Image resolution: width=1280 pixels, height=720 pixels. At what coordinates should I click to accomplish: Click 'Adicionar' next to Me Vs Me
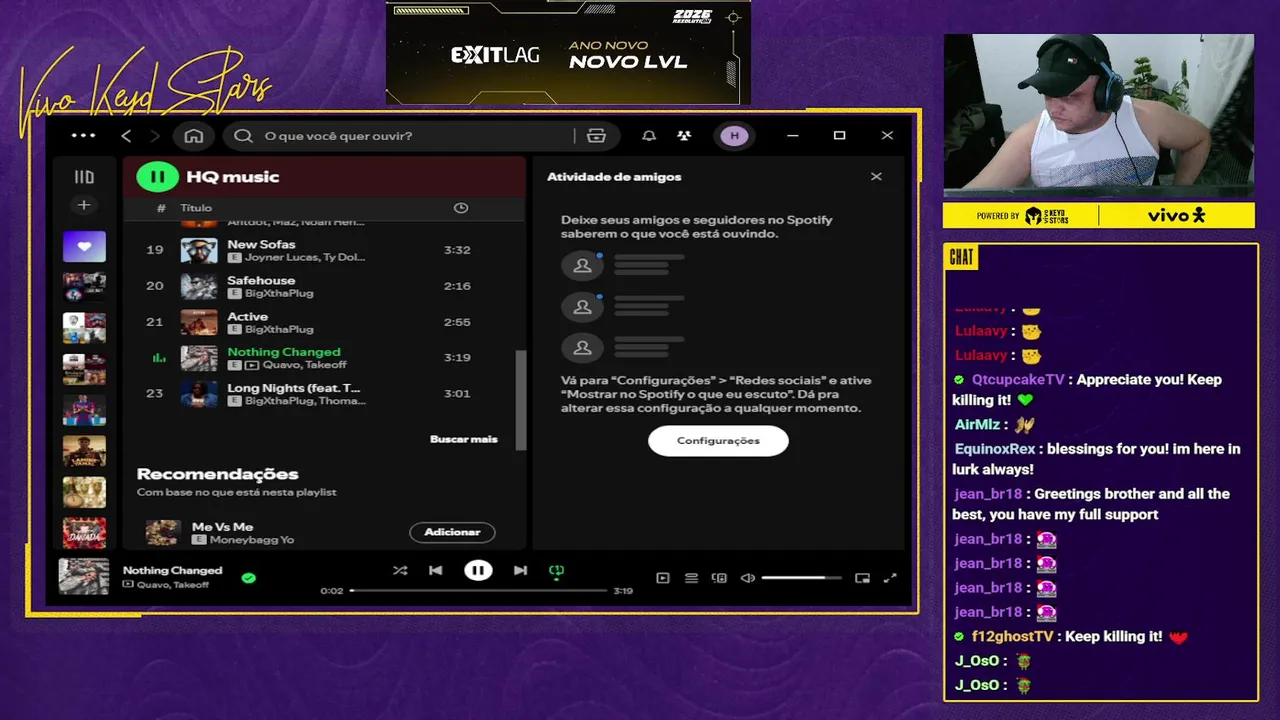pyautogui.click(x=452, y=532)
